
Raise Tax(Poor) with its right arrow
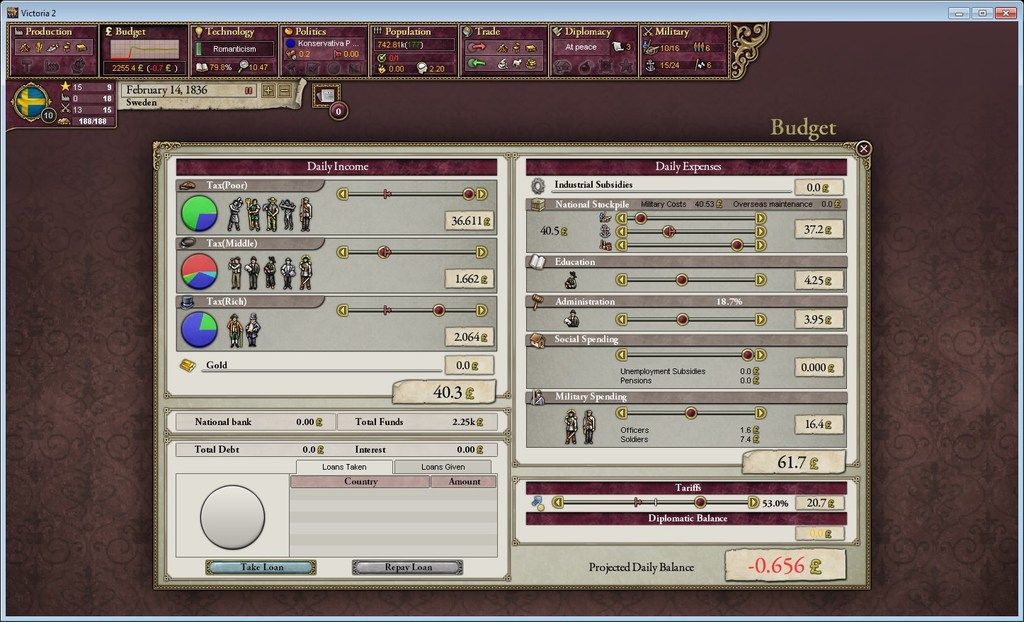click(481, 194)
